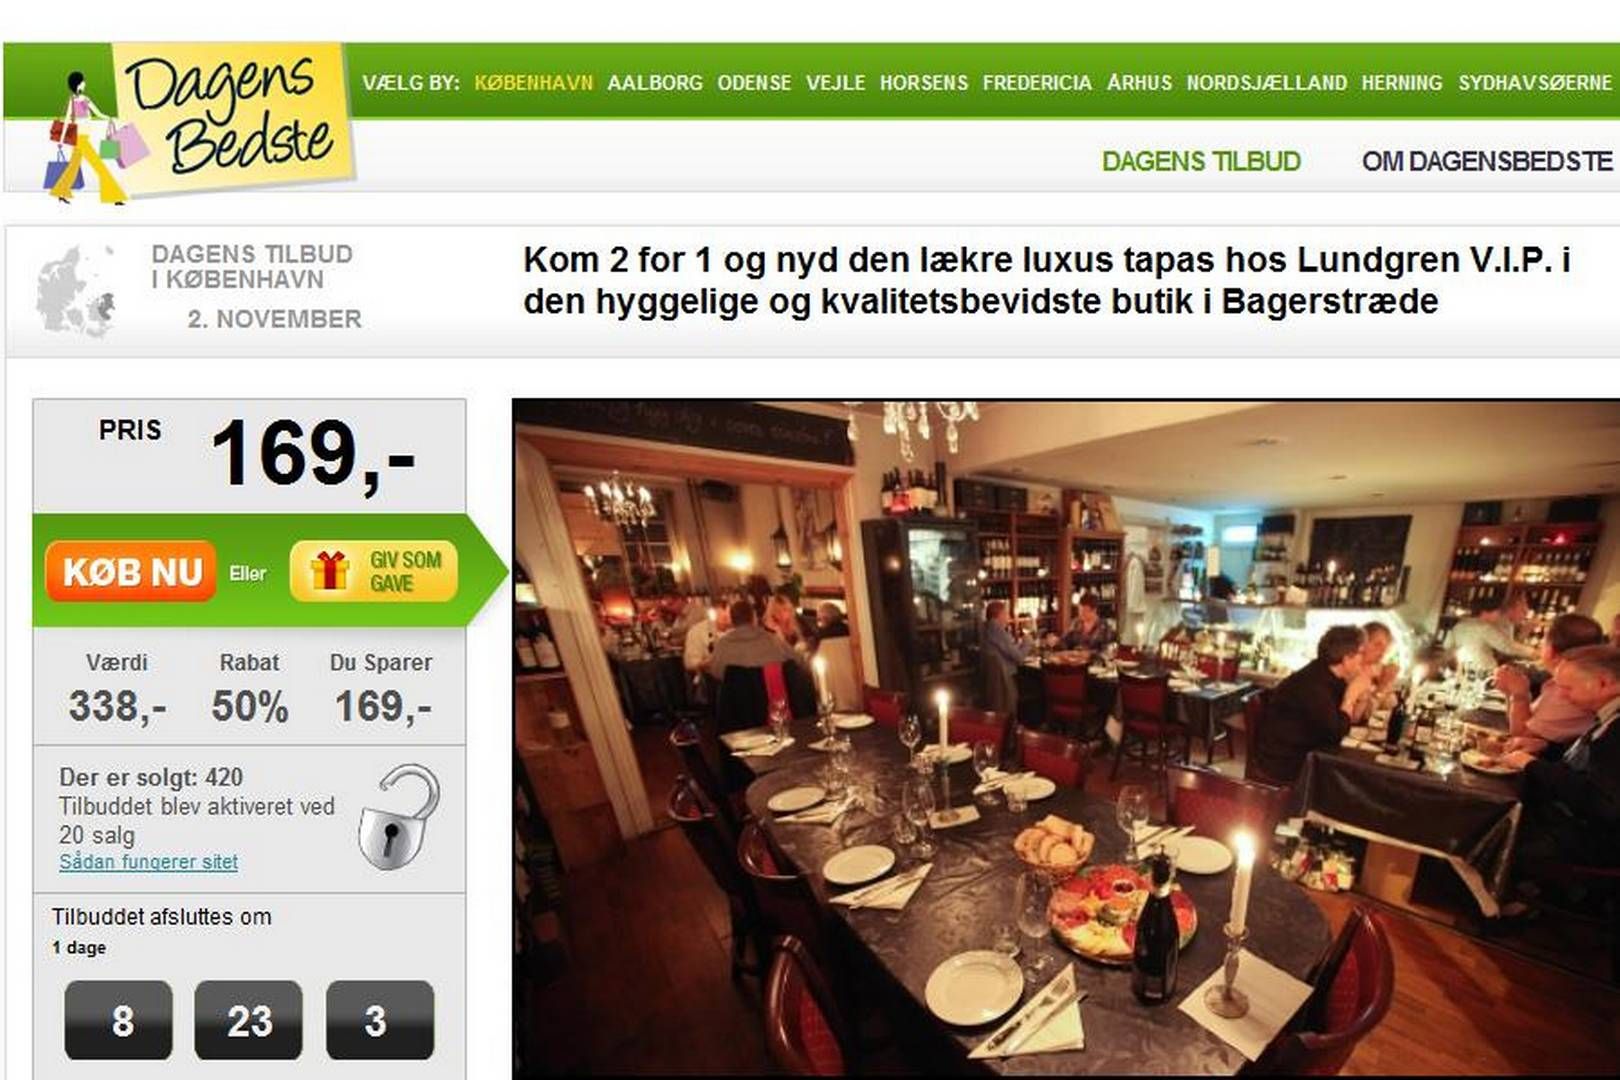The width and height of the screenshot is (1620, 1080).
Task: Click the Denmark map icon
Action: click(76, 291)
